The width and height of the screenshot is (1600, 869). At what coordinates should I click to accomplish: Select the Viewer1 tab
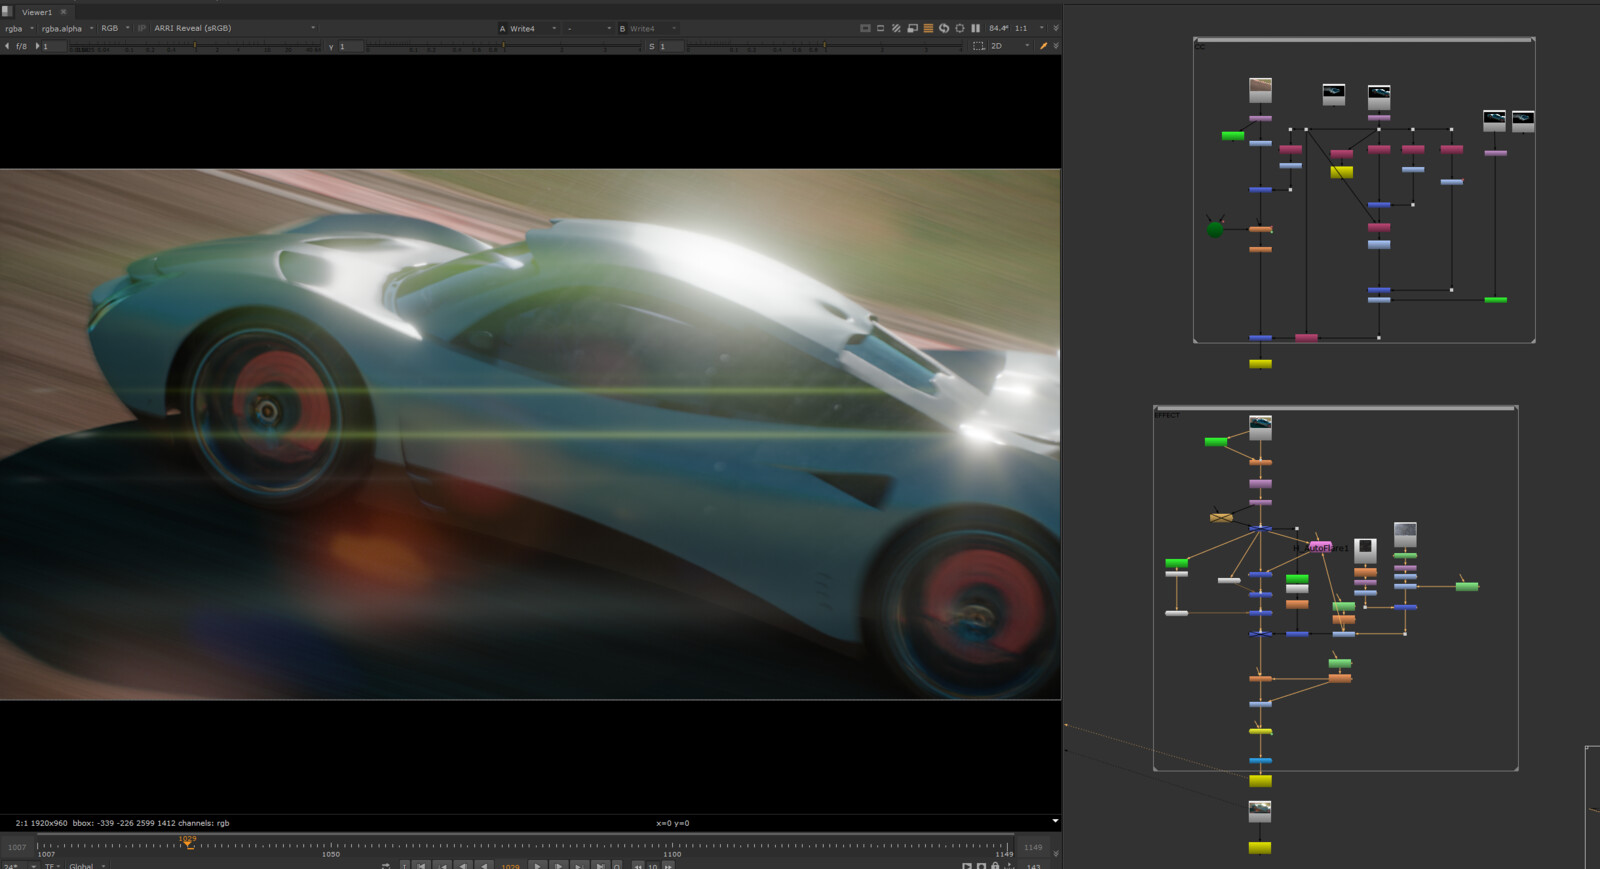(x=37, y=12)
